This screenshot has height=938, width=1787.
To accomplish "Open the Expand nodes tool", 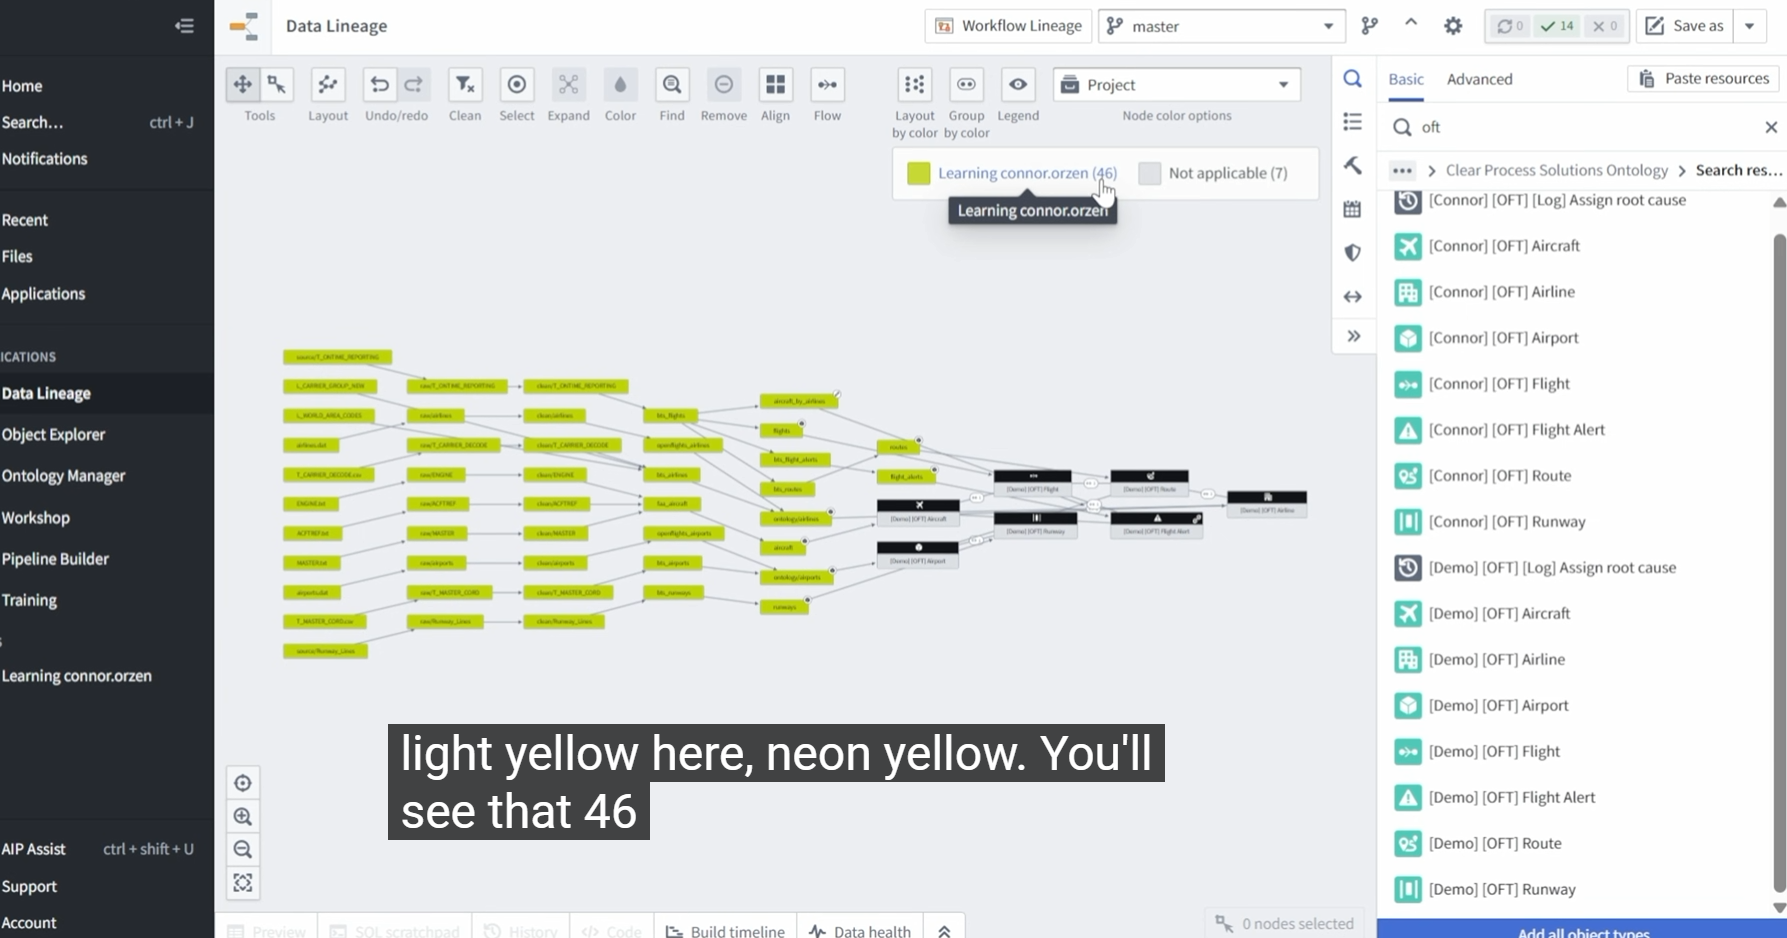I will click(568, 85).
